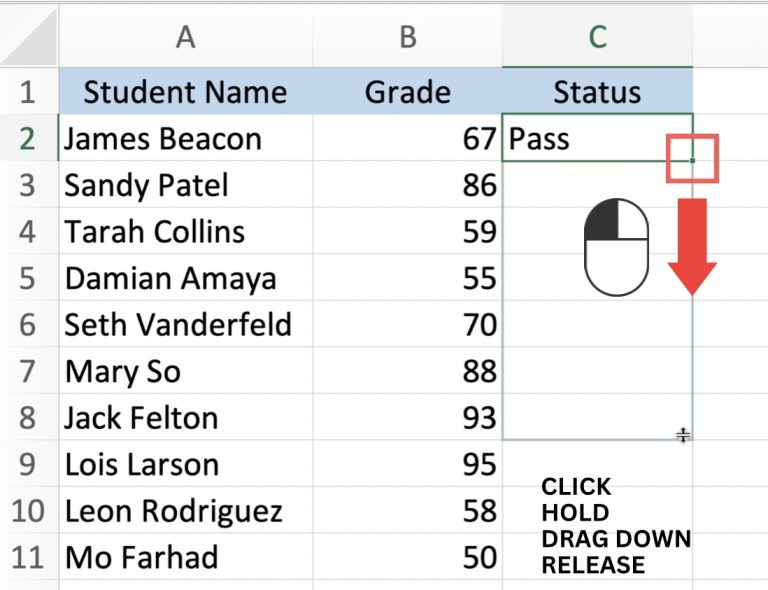Viewport: 768px width, 590px height.
Task: Select row 11 header
Action: 29,557
